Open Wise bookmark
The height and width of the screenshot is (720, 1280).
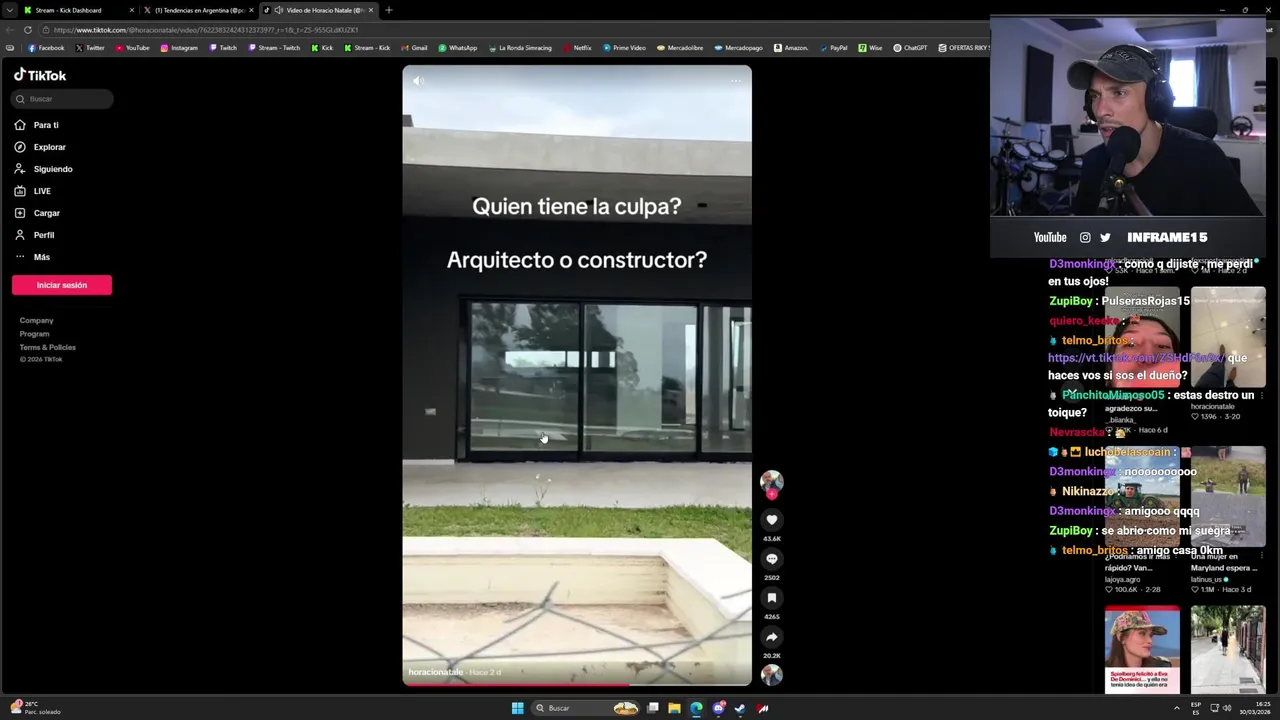870,48
